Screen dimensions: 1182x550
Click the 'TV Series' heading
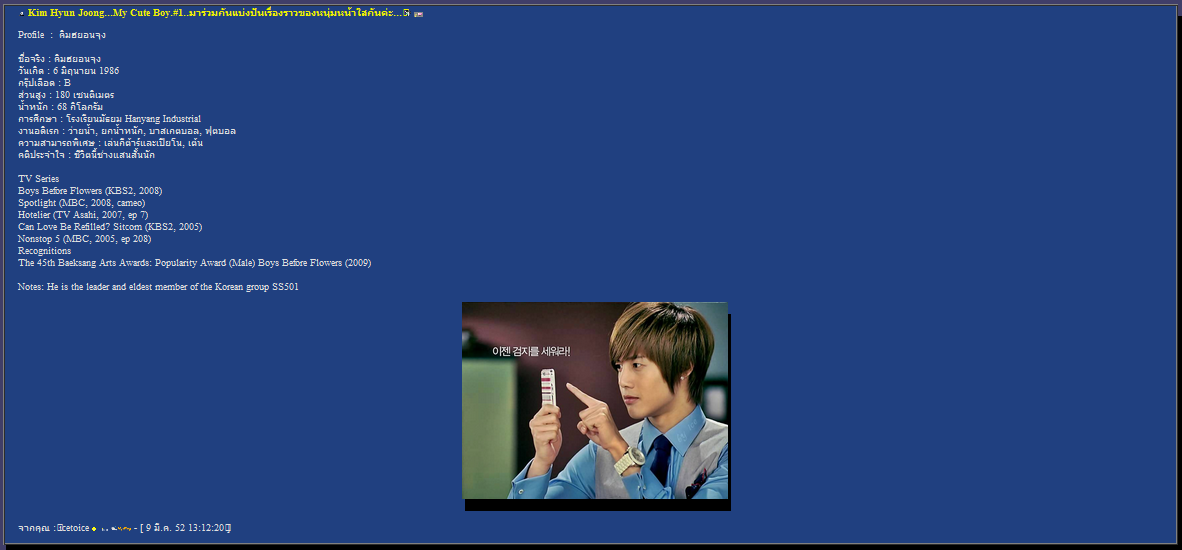38,179
